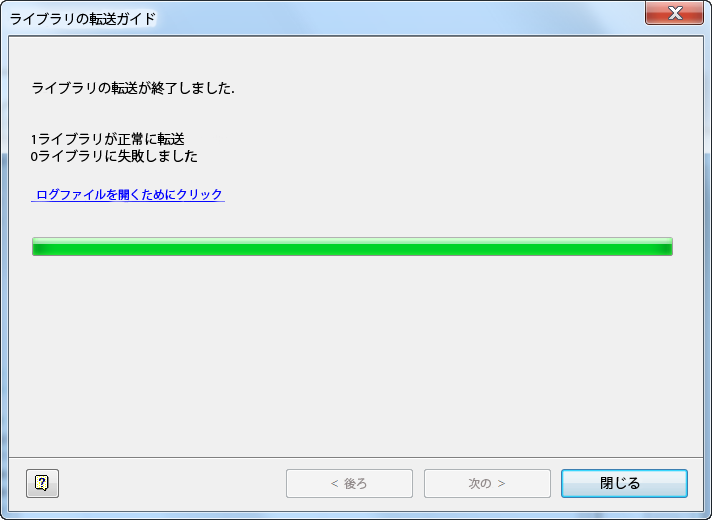
Task: Open help with the question mark icon
Action: 42,483
